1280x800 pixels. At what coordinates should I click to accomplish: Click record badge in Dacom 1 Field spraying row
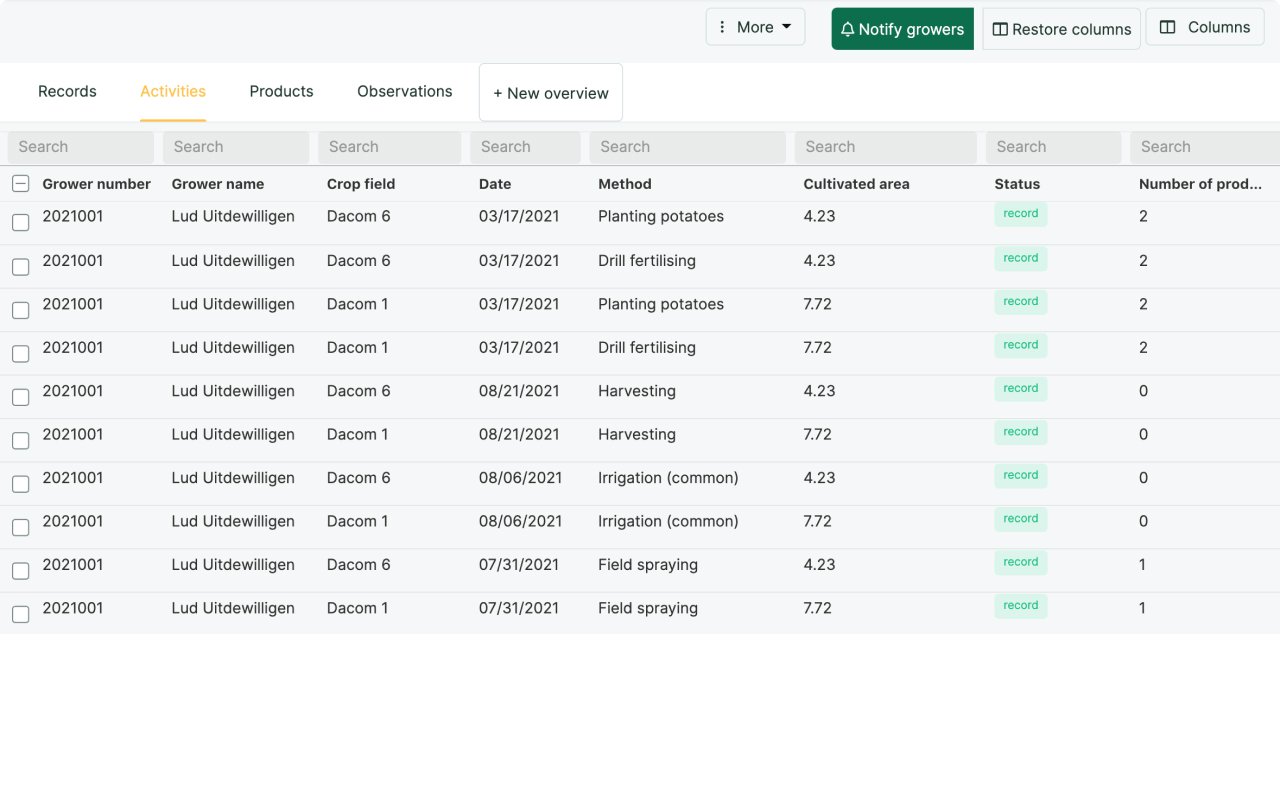pos(1021,606)
